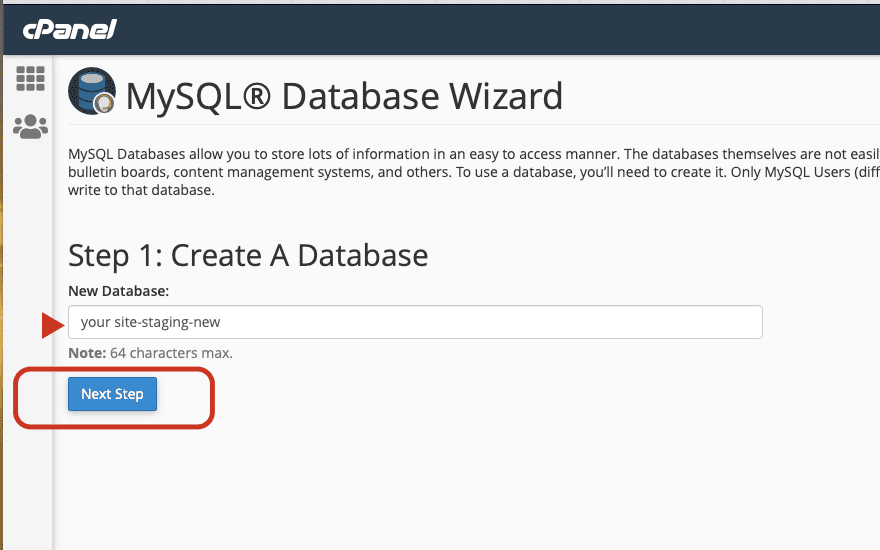Click the Step 1: Create A Database heading
Image resolution: width=880 pixels, height=550 pixels.
tap(248, 256)
